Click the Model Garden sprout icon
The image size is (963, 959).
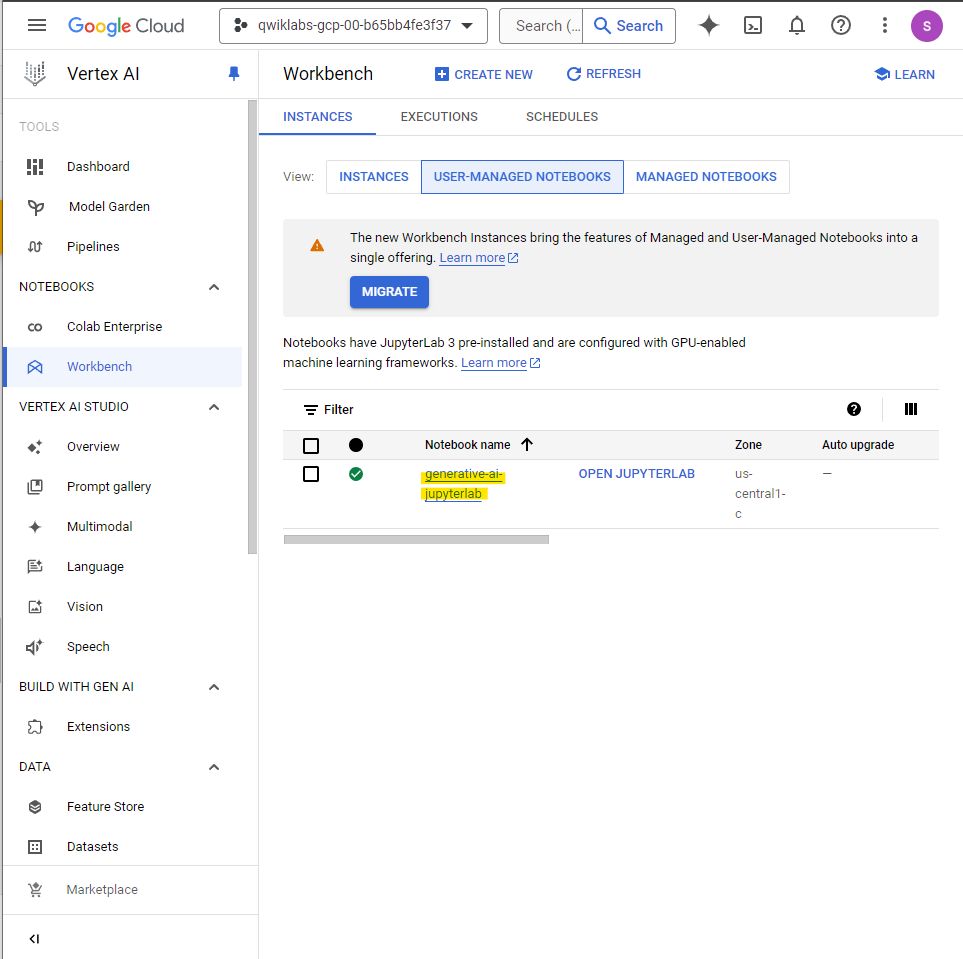[36, 207]
